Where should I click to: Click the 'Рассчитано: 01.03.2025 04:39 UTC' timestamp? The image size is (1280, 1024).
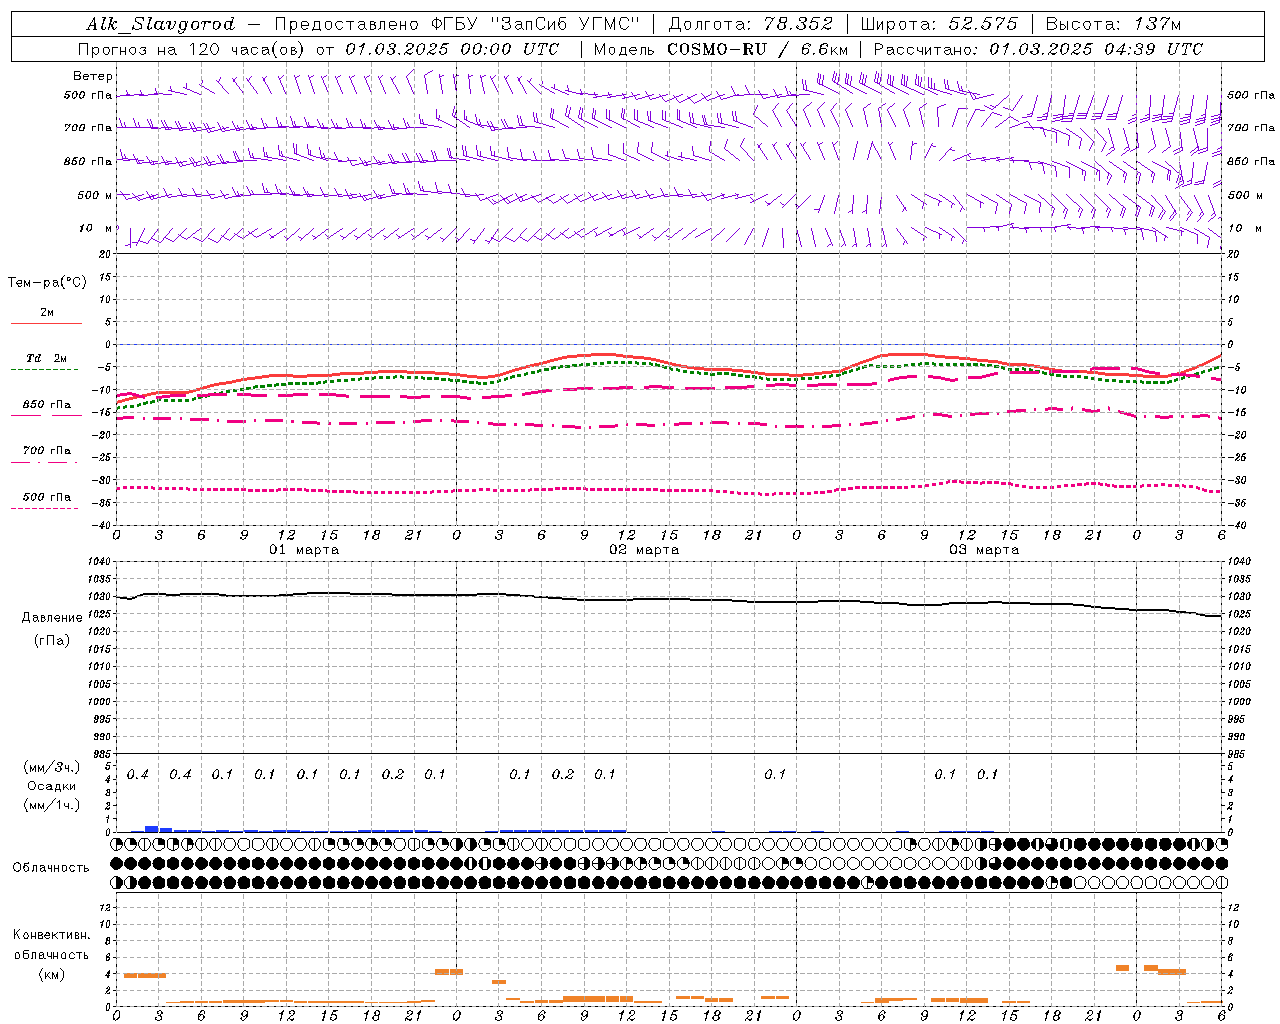1038,49
